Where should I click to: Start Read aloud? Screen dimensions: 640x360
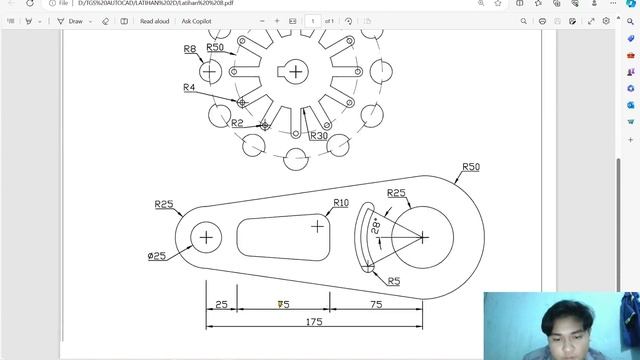click(154, 21)
